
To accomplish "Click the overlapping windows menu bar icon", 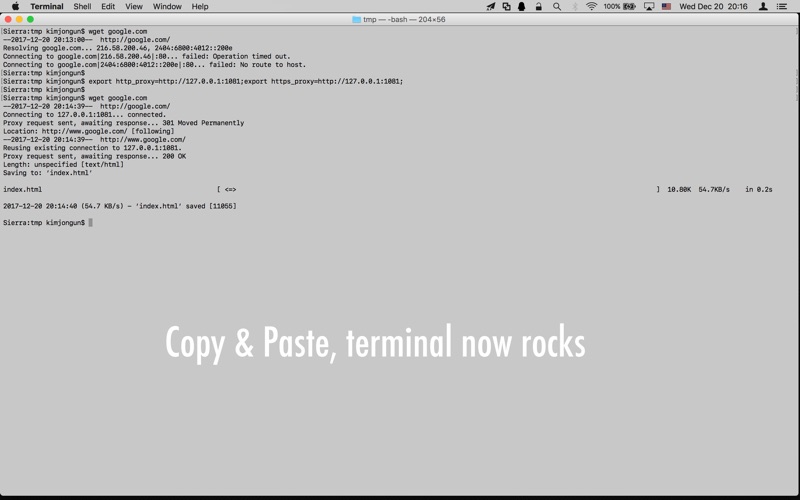I will [506, 7].
